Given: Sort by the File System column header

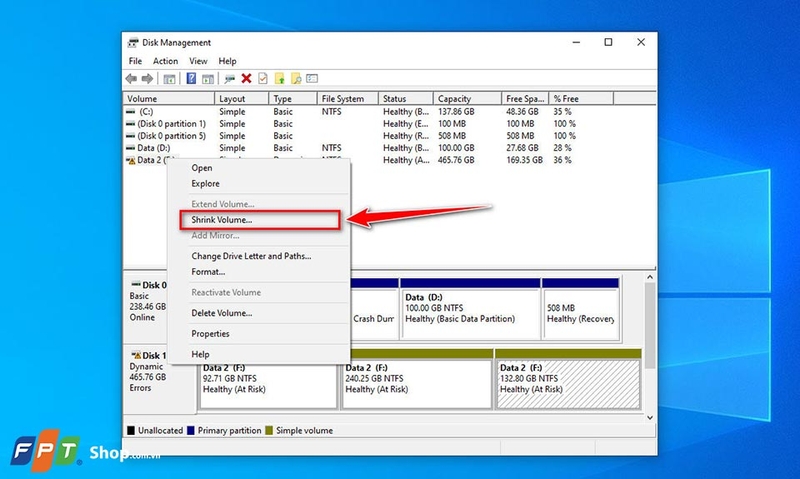Looking at the screenshot, I should pyautogui.click(x=347, y=98).
